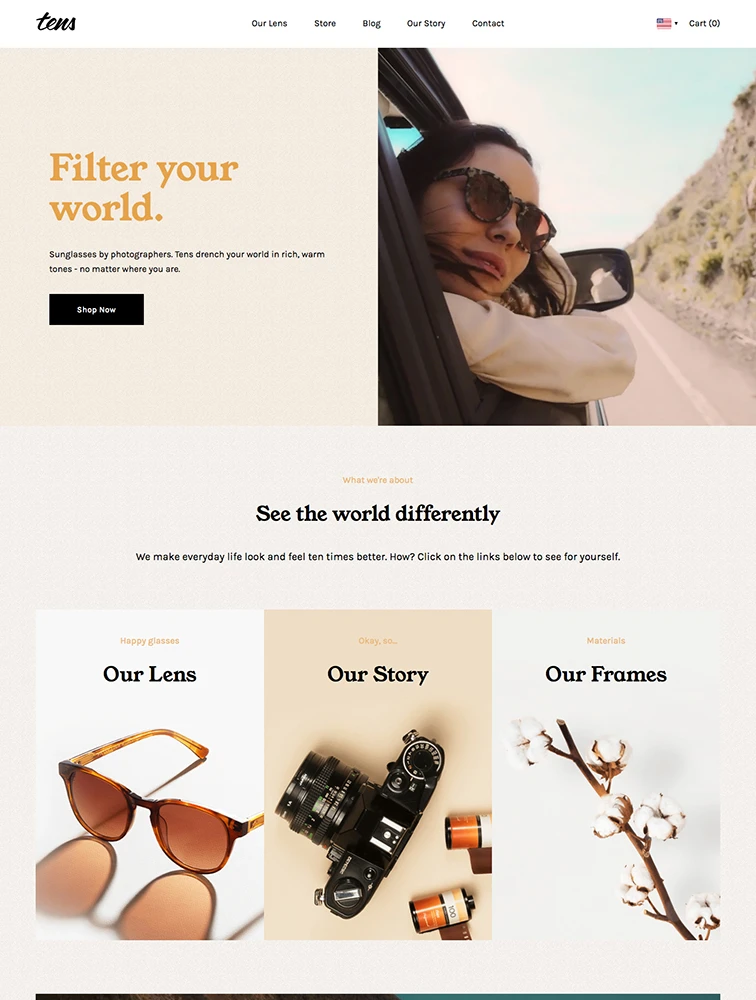This screenshot has width=756, height=1000.
Task: Click the US flag currency icon
Action: (x=663, y=23)
